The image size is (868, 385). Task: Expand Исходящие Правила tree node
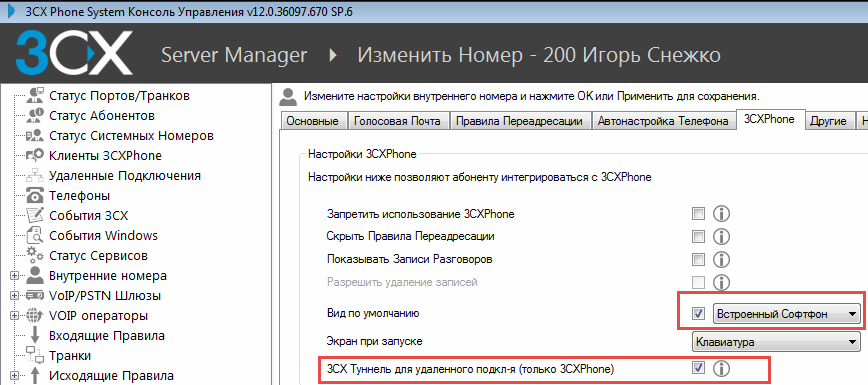[15, 376]
